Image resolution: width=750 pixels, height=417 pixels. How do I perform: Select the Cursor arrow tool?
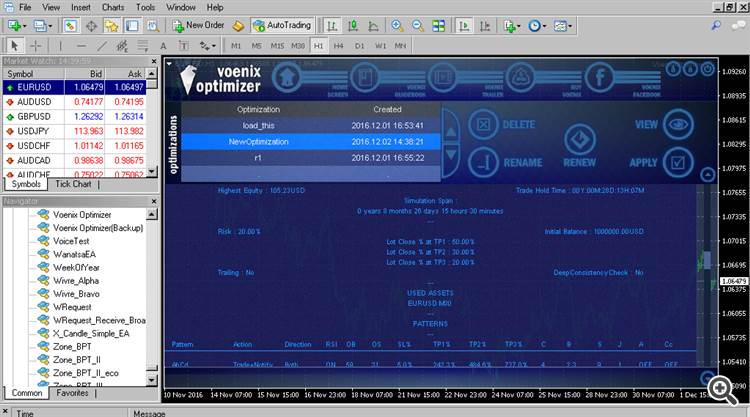click(14, 46)
